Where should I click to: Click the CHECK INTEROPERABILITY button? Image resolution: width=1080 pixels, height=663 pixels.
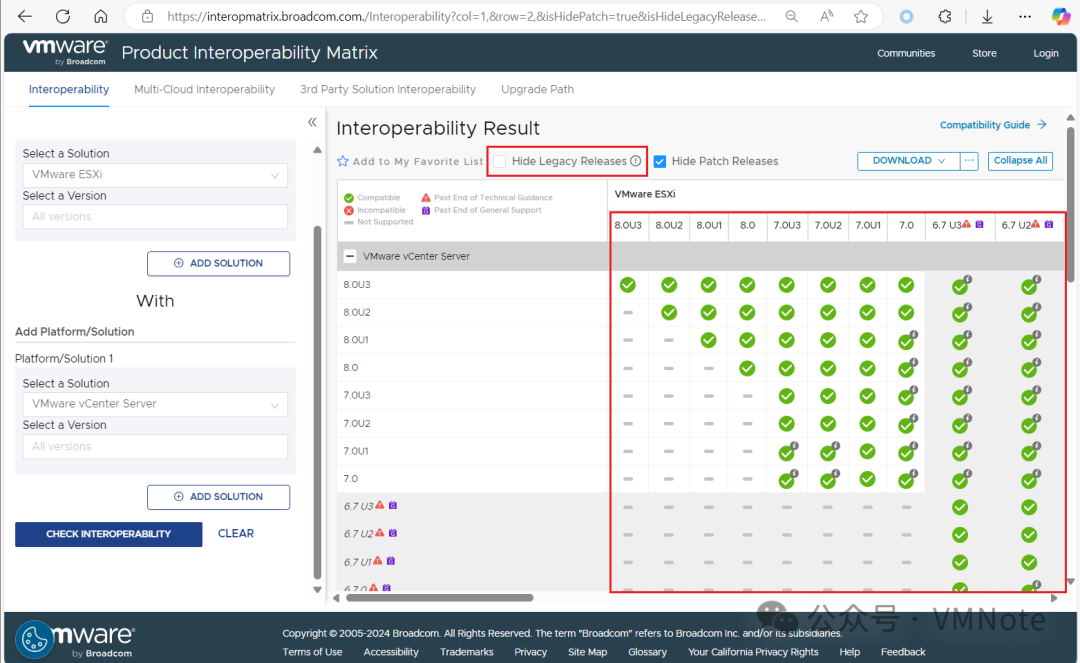click(x=109, y=534)
